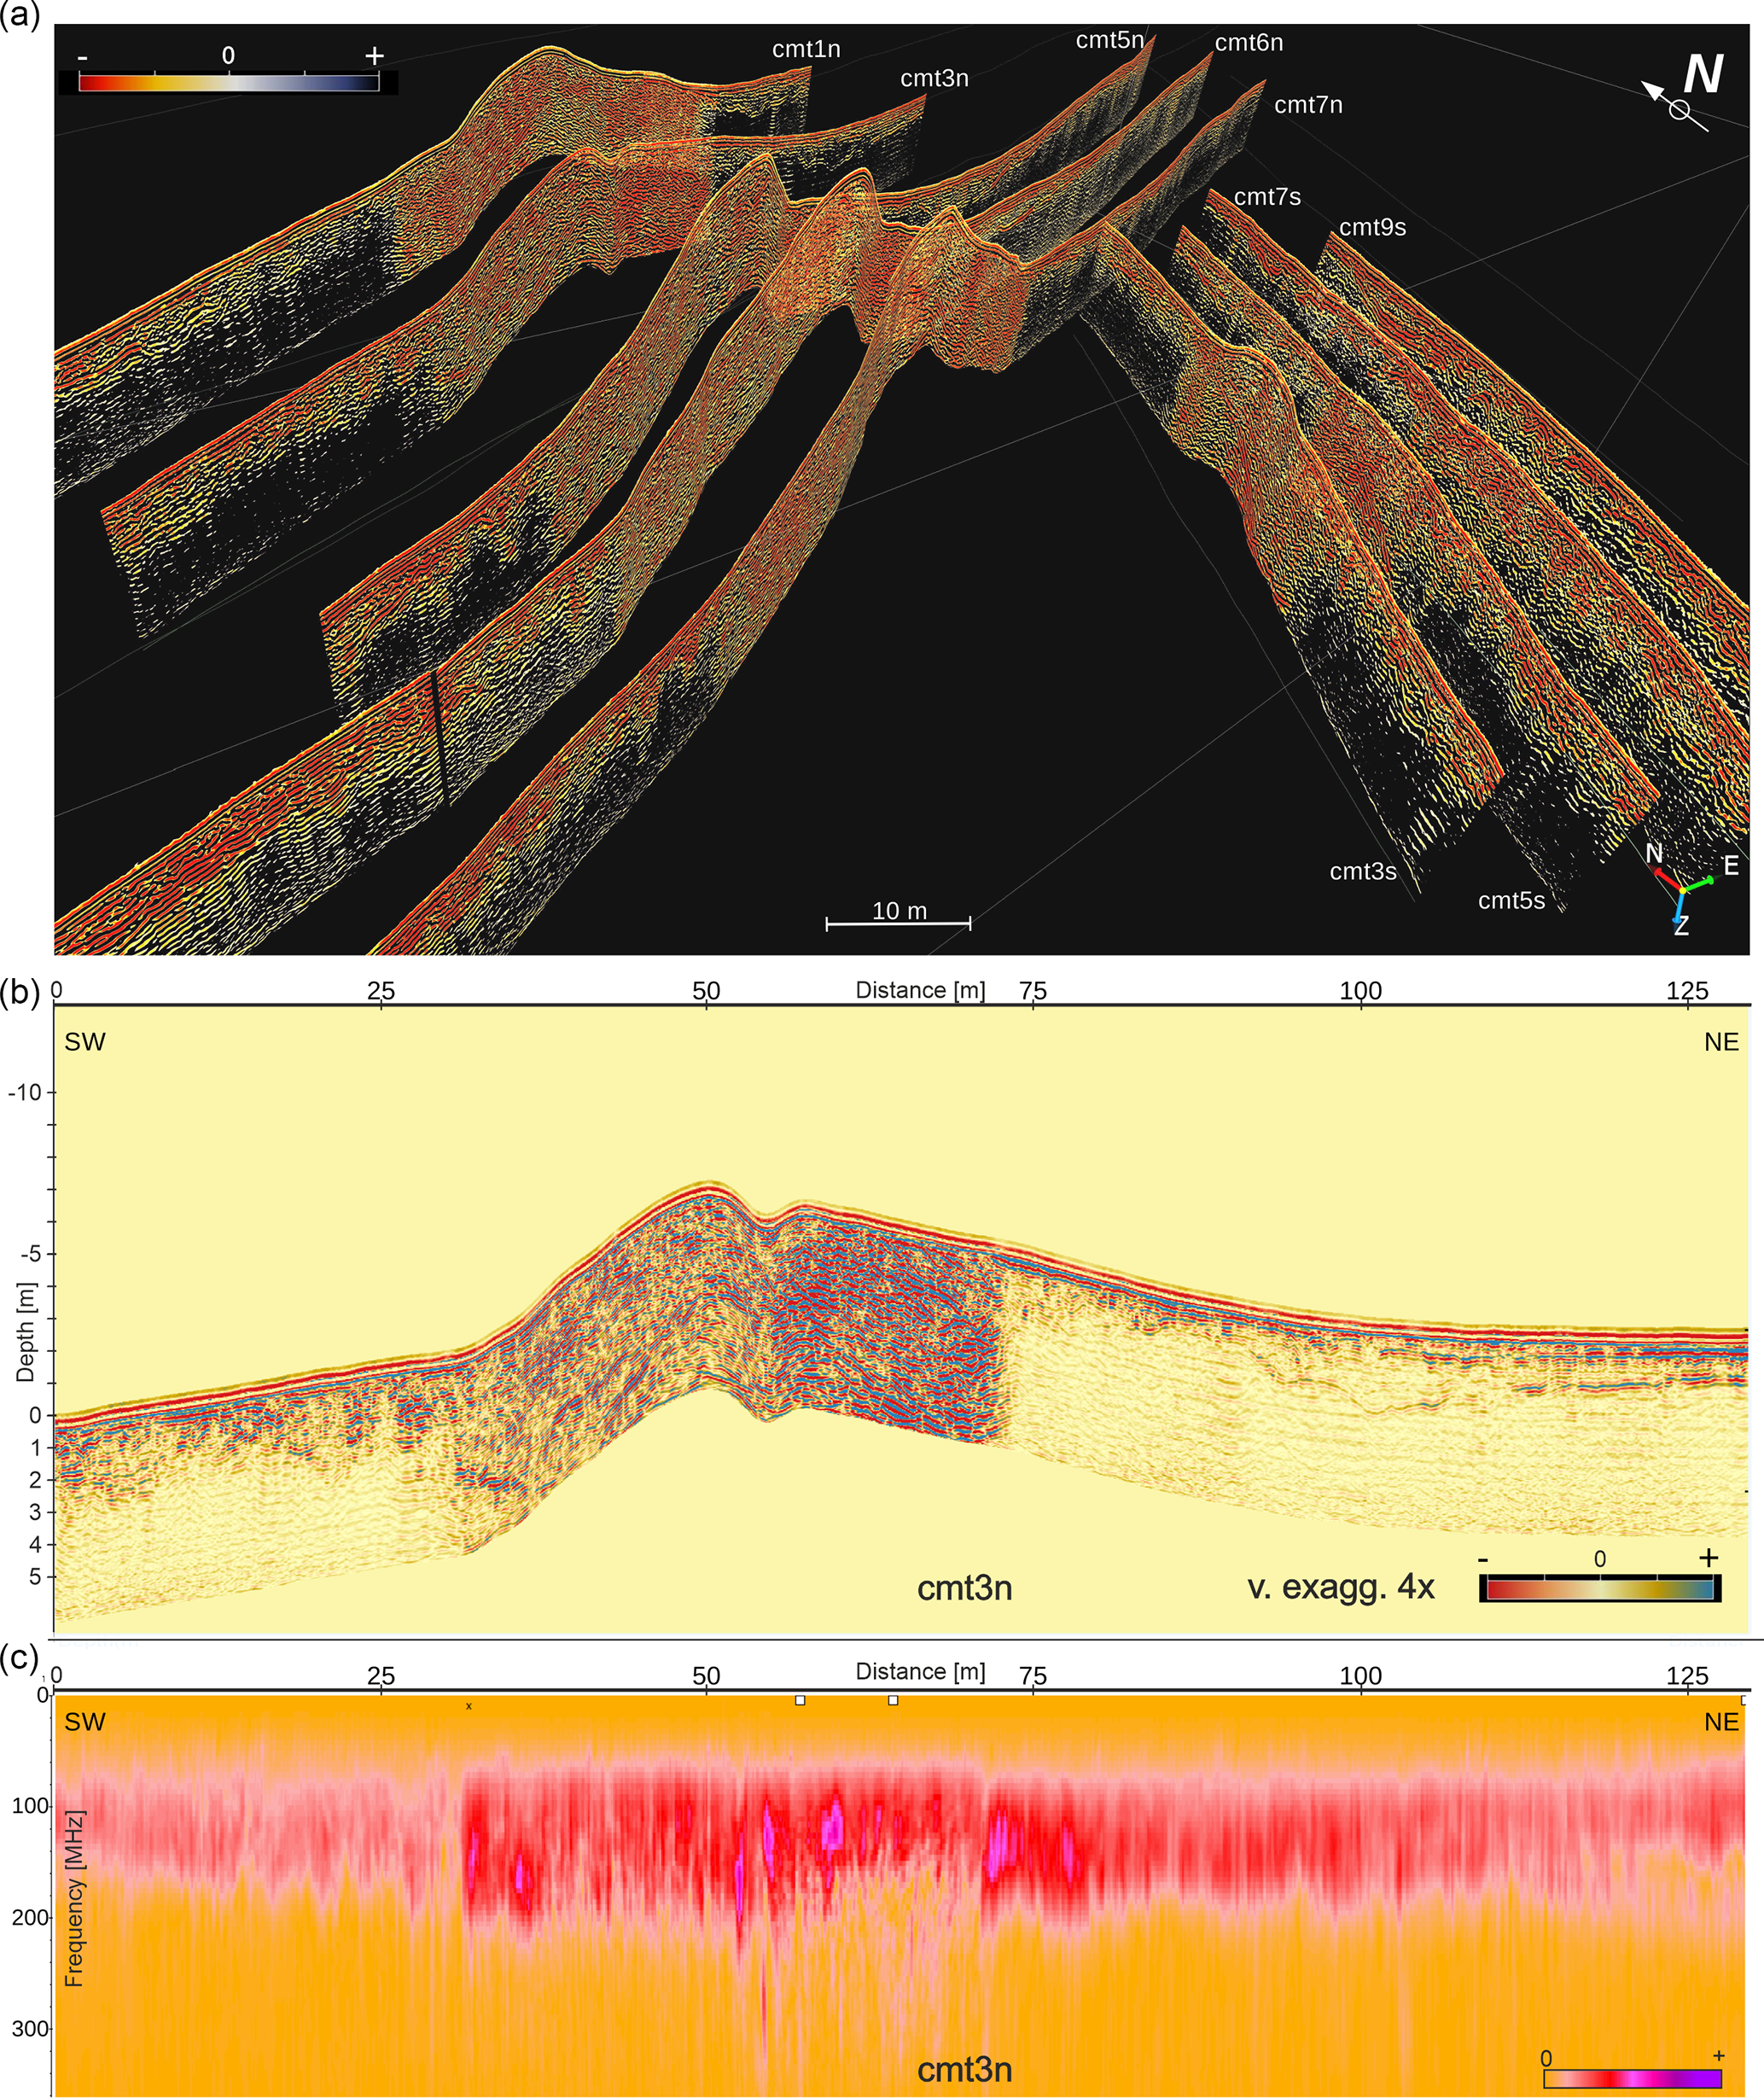The image size is (1764, 2098).
Task: Select the cmt5s profile label
Action: click(1511, 900)
